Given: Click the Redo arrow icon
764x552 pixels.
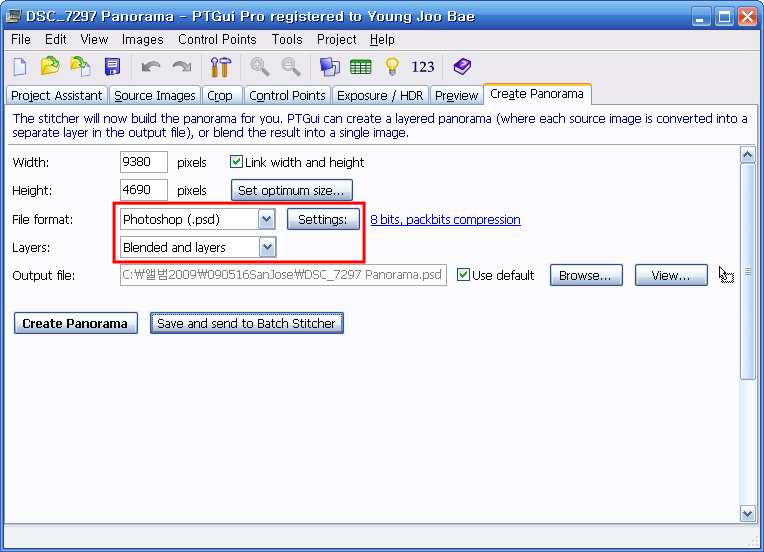Looking at the screenshot, I should point(182,66).
